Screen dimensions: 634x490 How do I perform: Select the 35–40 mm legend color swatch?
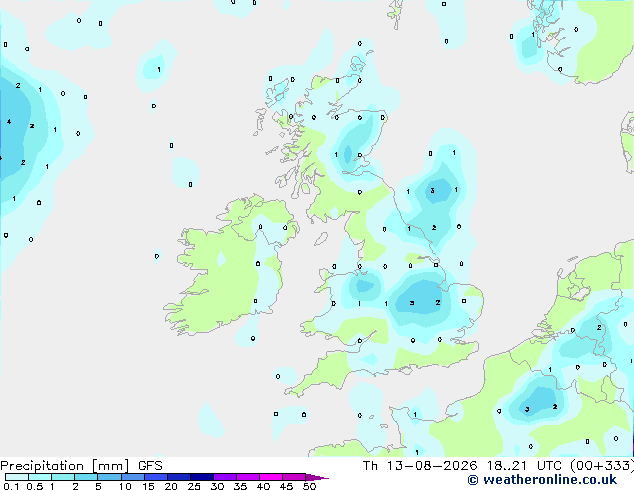[x=247, y=477]
